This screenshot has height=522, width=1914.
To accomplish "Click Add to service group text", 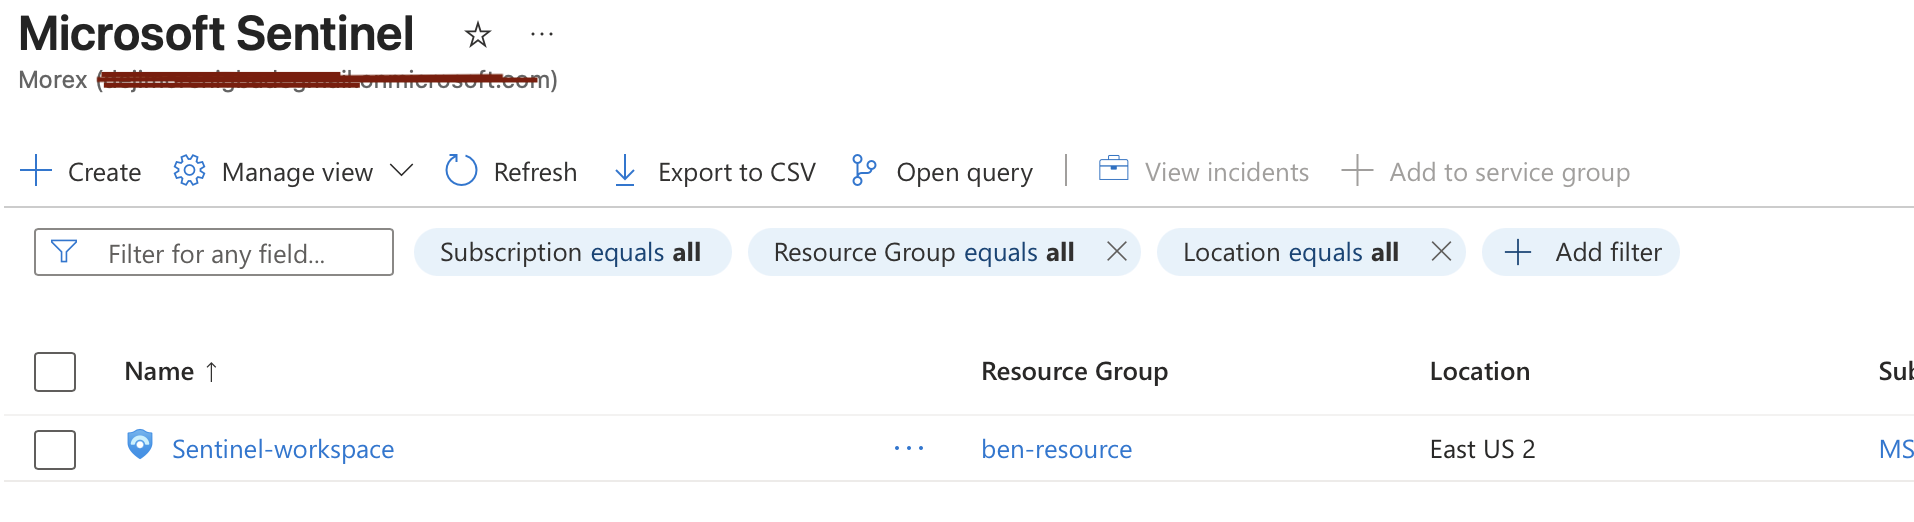I will pyautogui.click(x=1509, y=173).
